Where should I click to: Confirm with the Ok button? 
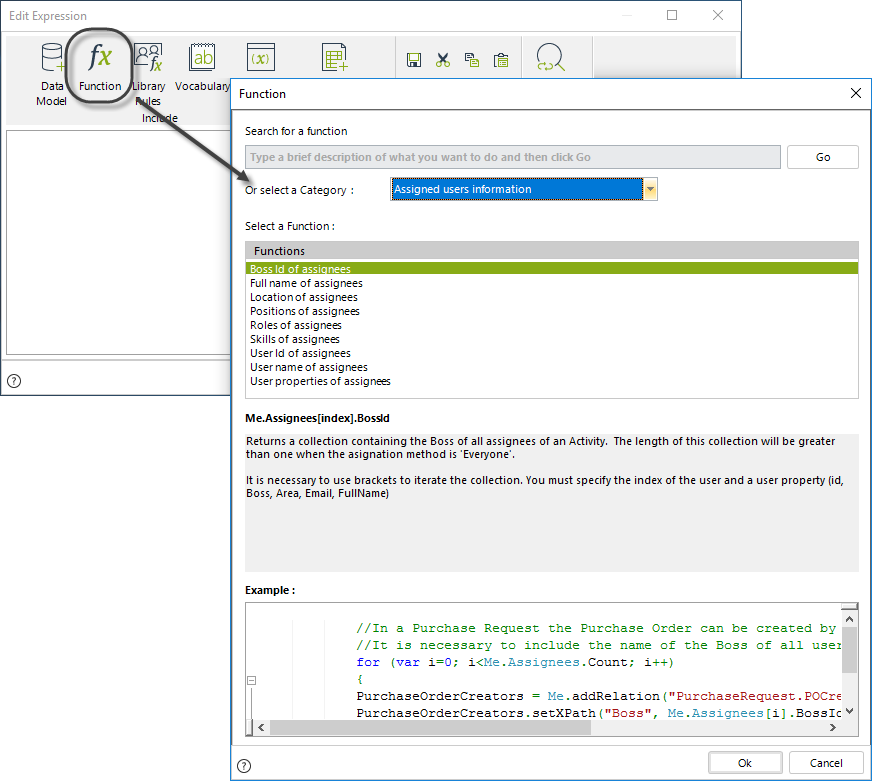[745, 763]
